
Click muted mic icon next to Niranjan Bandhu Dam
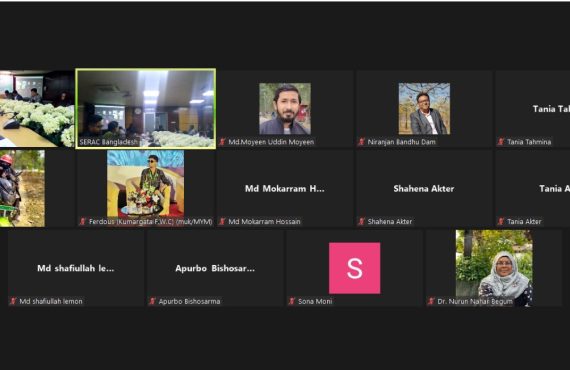point(361,142)
